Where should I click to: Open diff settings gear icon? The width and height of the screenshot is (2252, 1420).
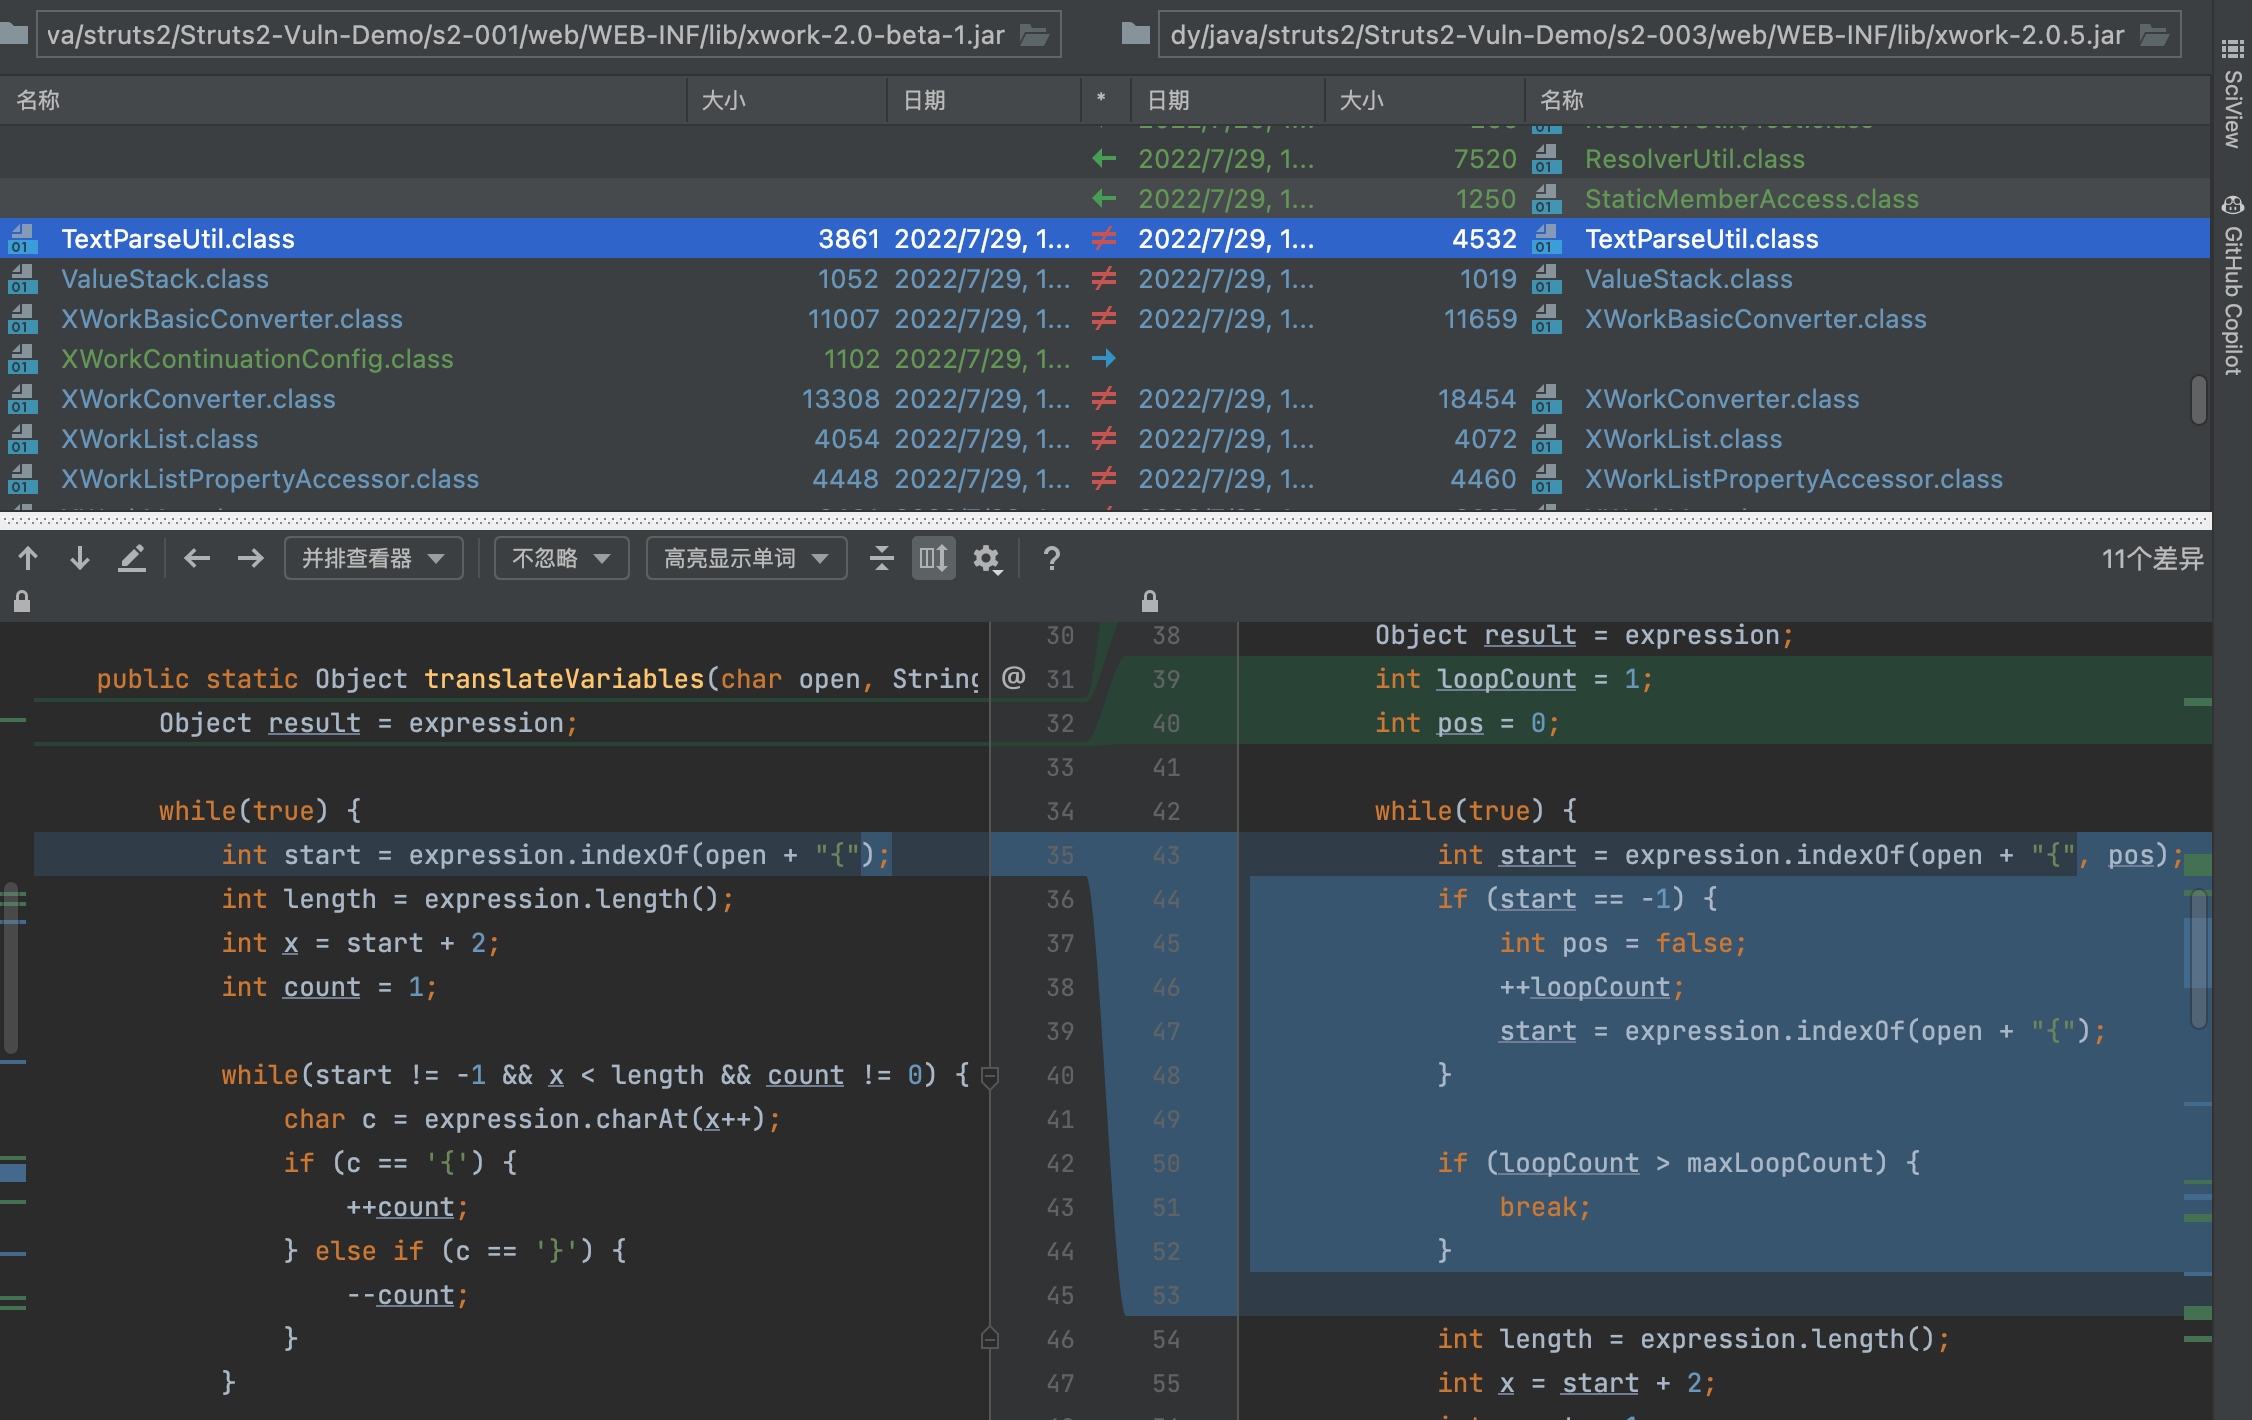coord(988,558)
